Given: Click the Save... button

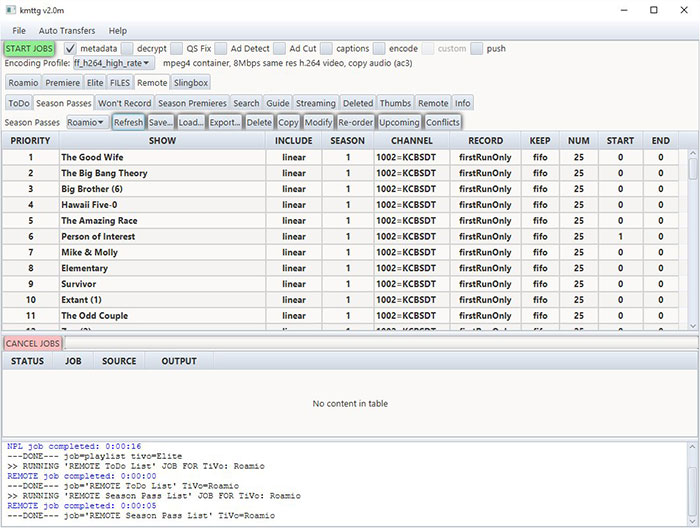Looking at the screenshot, I should tap(161, 122).
